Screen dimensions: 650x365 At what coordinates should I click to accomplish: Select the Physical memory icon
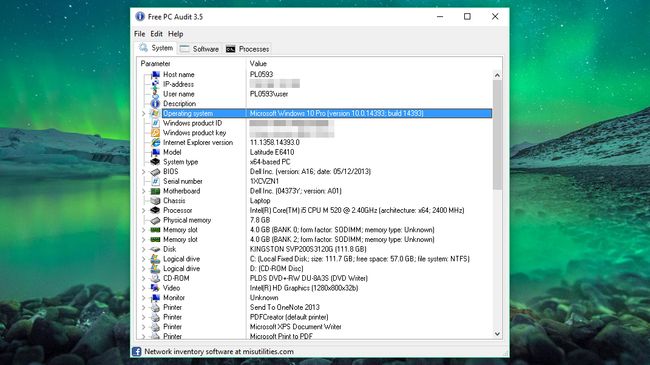click(x=155, y=220)
